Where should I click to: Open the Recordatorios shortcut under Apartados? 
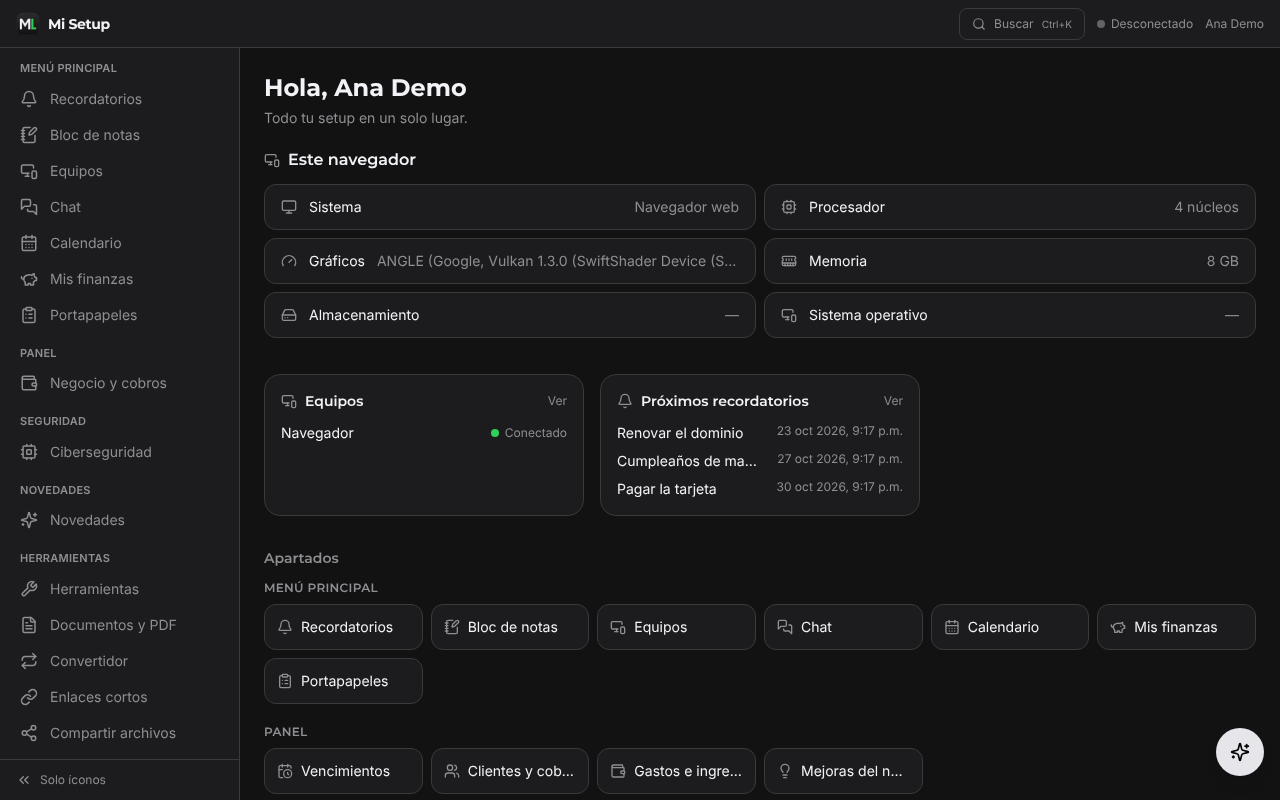(343, 627)
